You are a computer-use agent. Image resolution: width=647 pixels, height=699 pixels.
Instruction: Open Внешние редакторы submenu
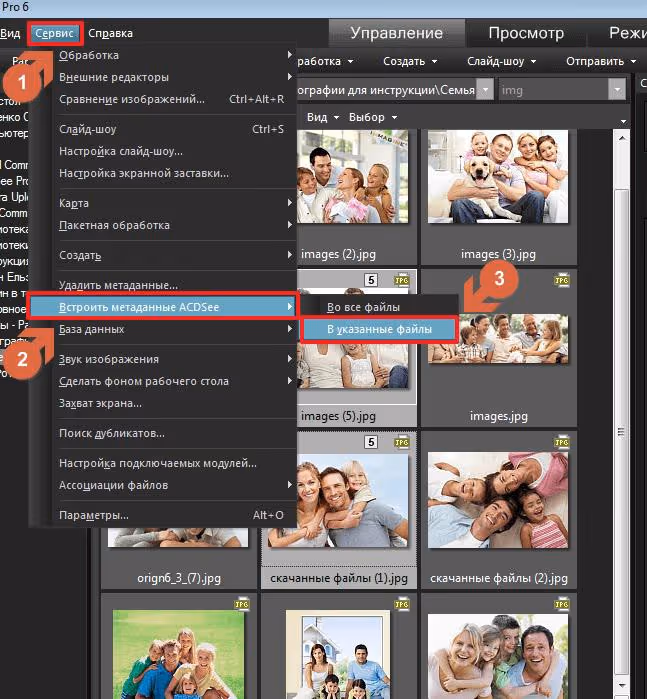point(176,77)
